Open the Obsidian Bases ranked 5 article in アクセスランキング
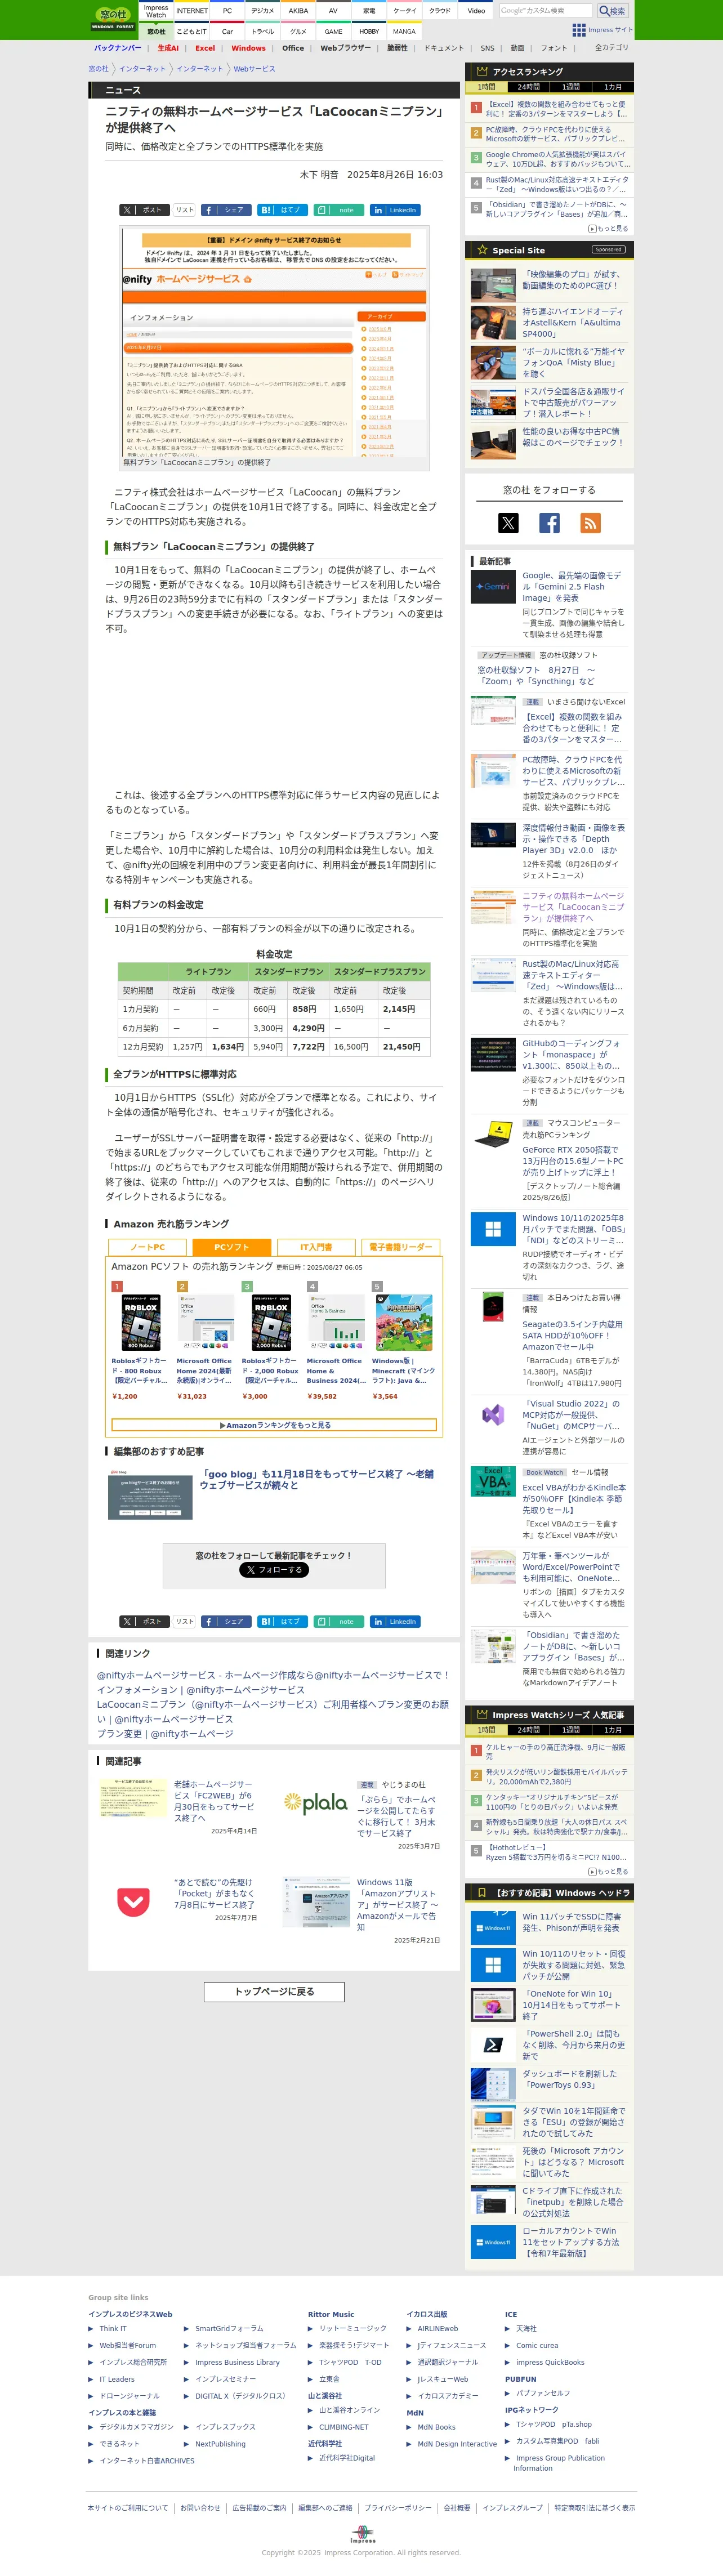The width and height of the screenshot is (723, 2576). pyautogui.click(x=556, y=208)
